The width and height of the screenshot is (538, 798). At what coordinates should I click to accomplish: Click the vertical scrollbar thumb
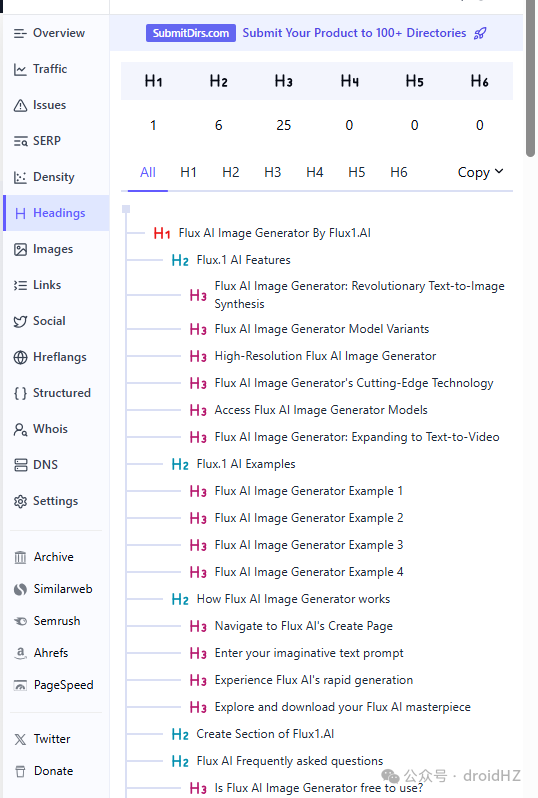click(530, 78)
